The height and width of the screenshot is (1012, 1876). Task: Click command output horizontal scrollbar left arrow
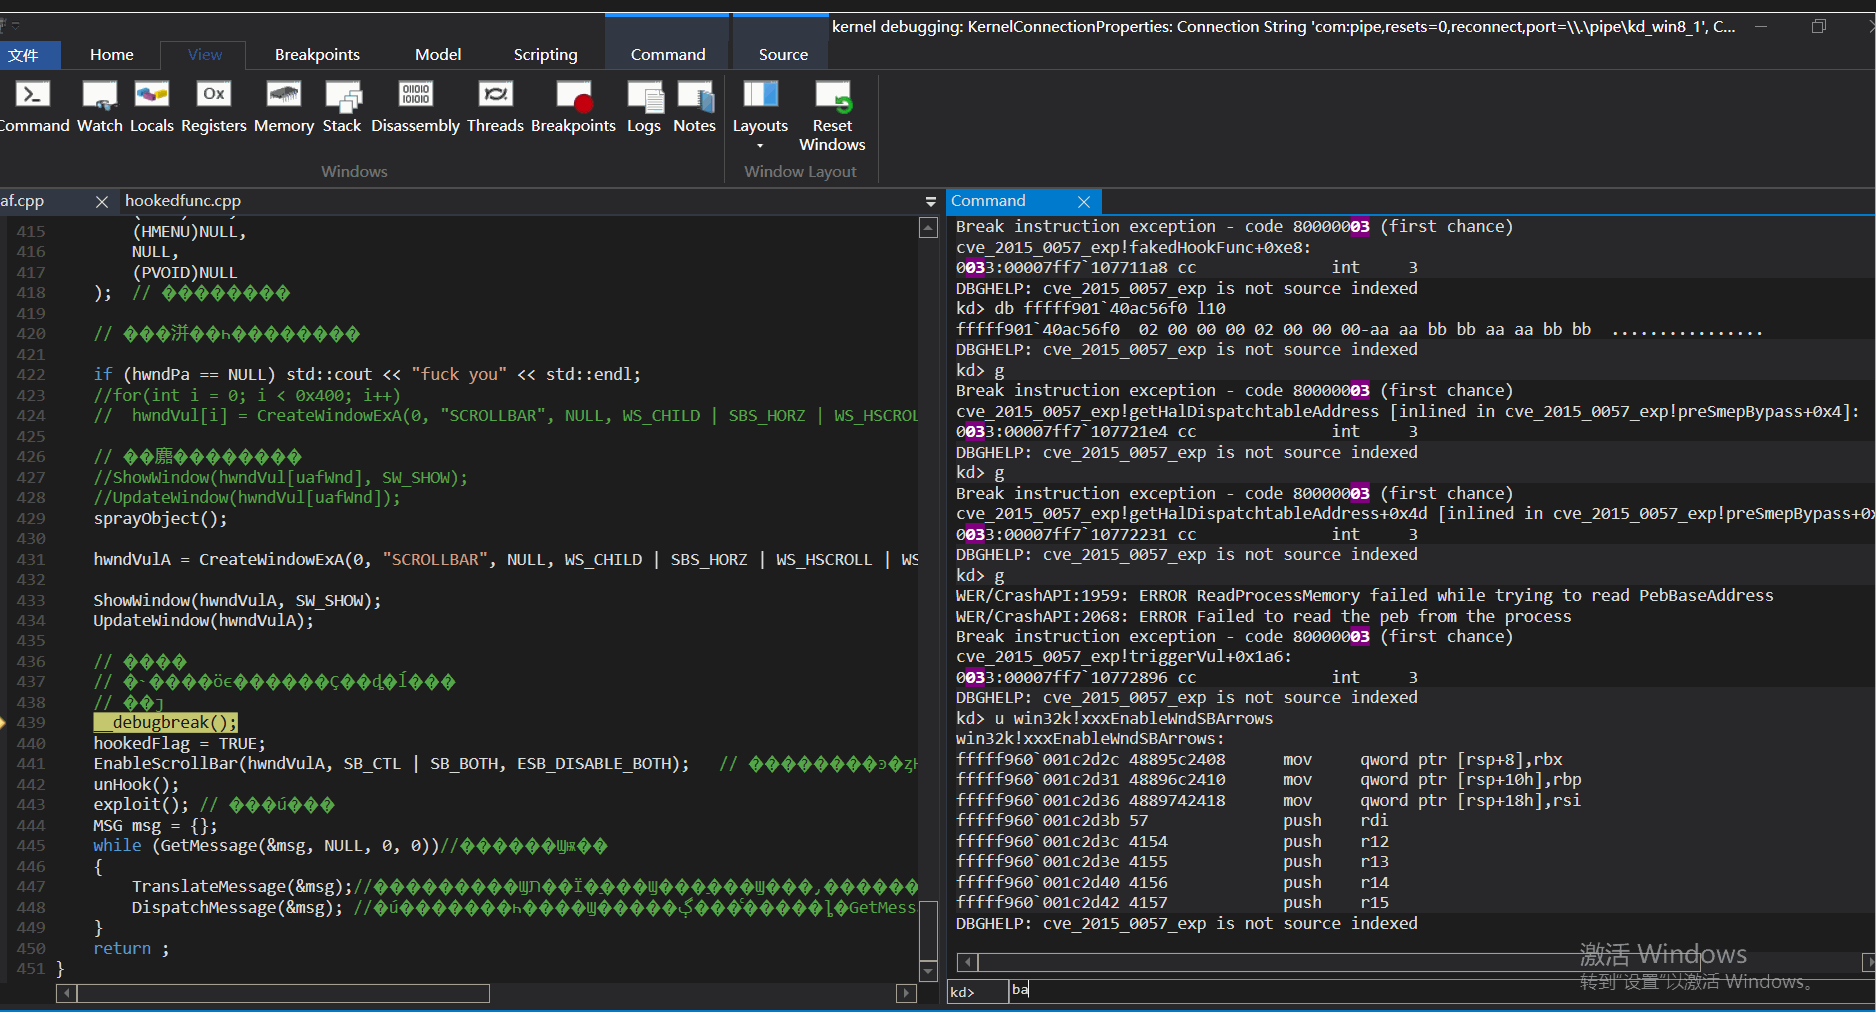966,962
